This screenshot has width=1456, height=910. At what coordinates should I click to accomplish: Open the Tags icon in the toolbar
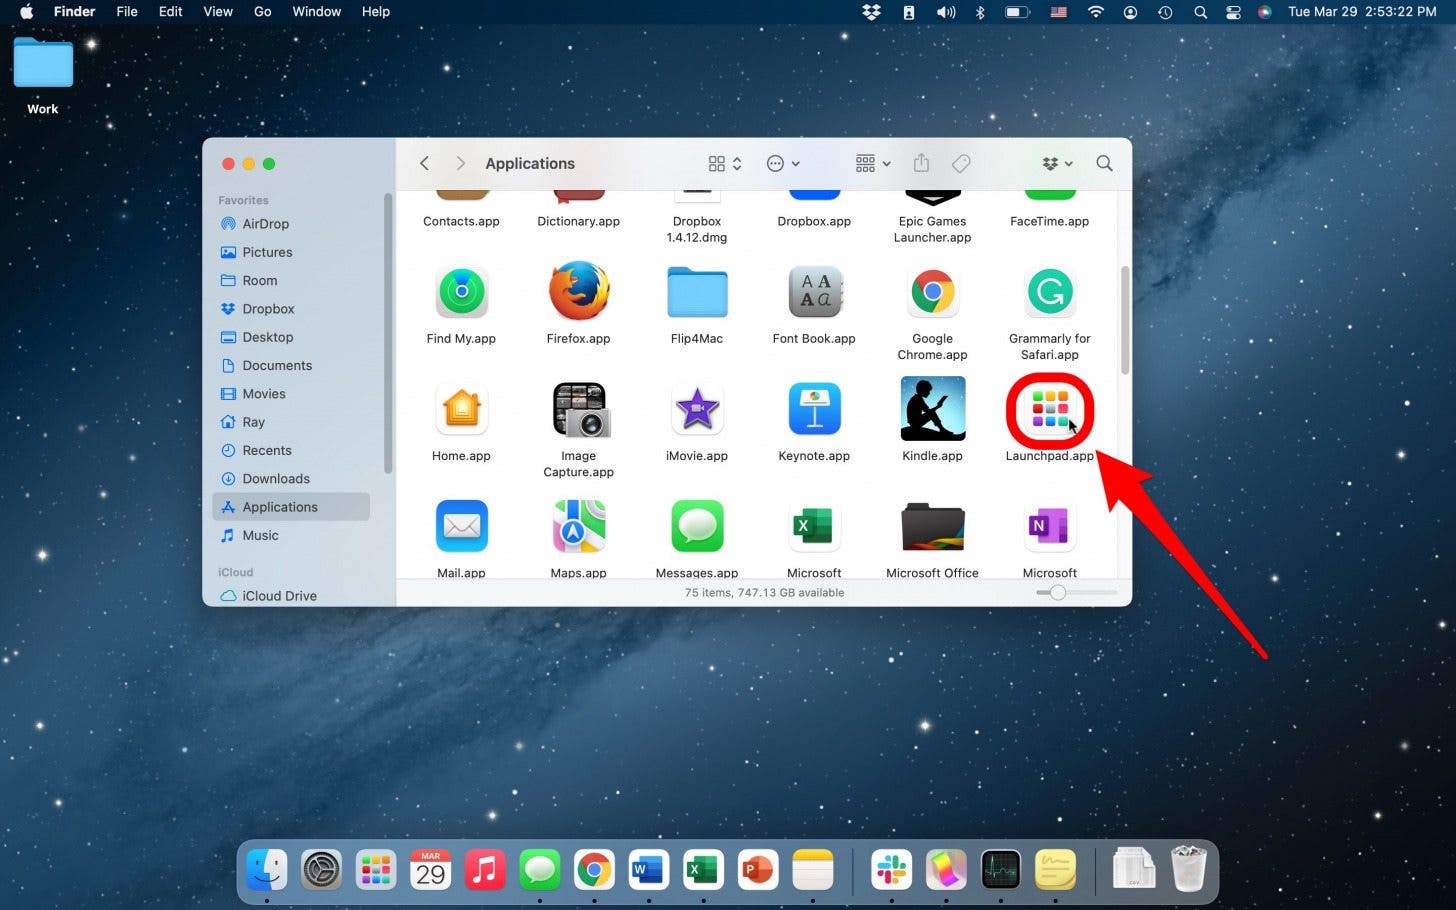tap(961, 163)
